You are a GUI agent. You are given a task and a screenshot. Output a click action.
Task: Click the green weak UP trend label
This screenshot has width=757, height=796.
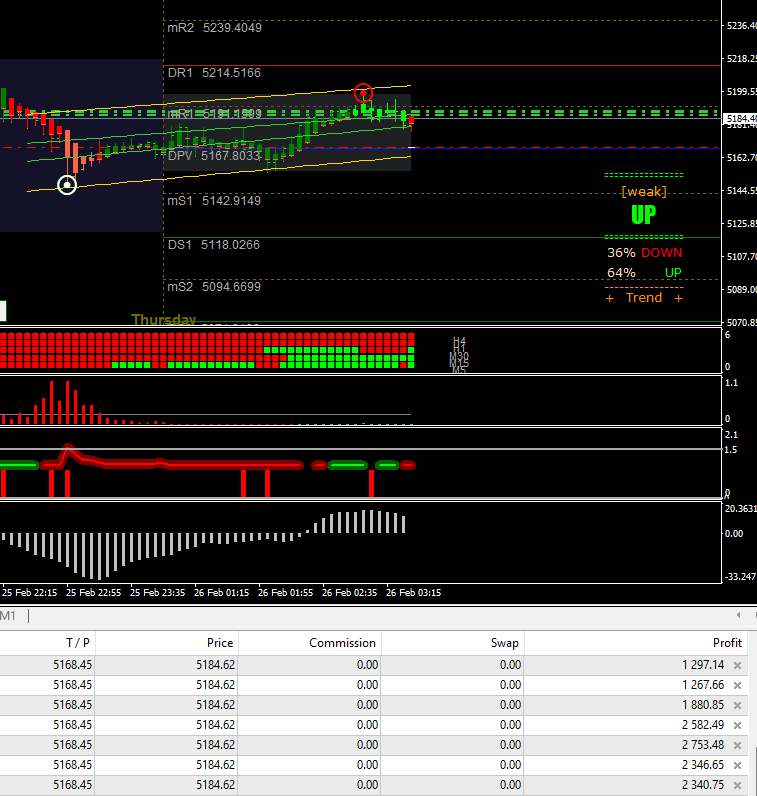(x=643, y=214)
